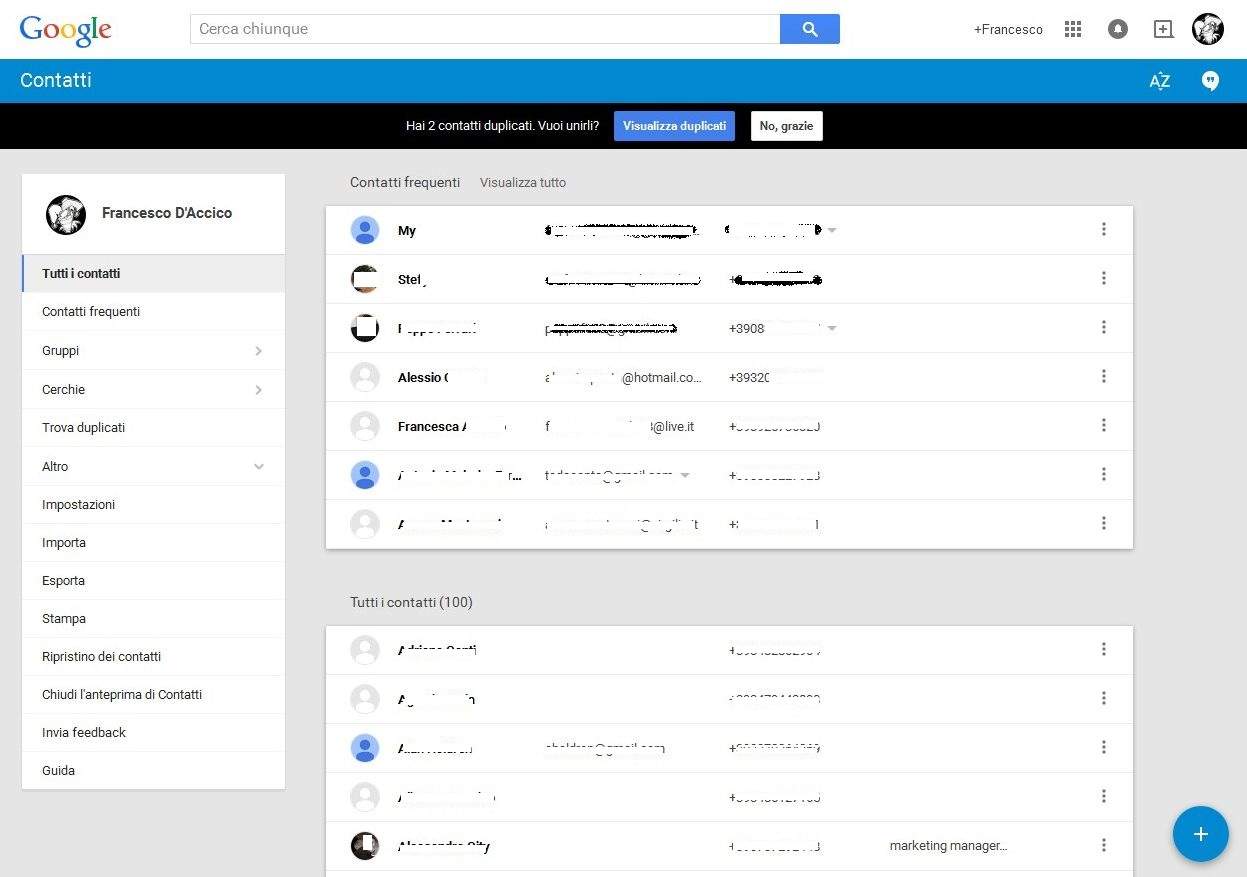Add new contact with blue plus button
1247x877 pixels.
(x=1200, y=834)
